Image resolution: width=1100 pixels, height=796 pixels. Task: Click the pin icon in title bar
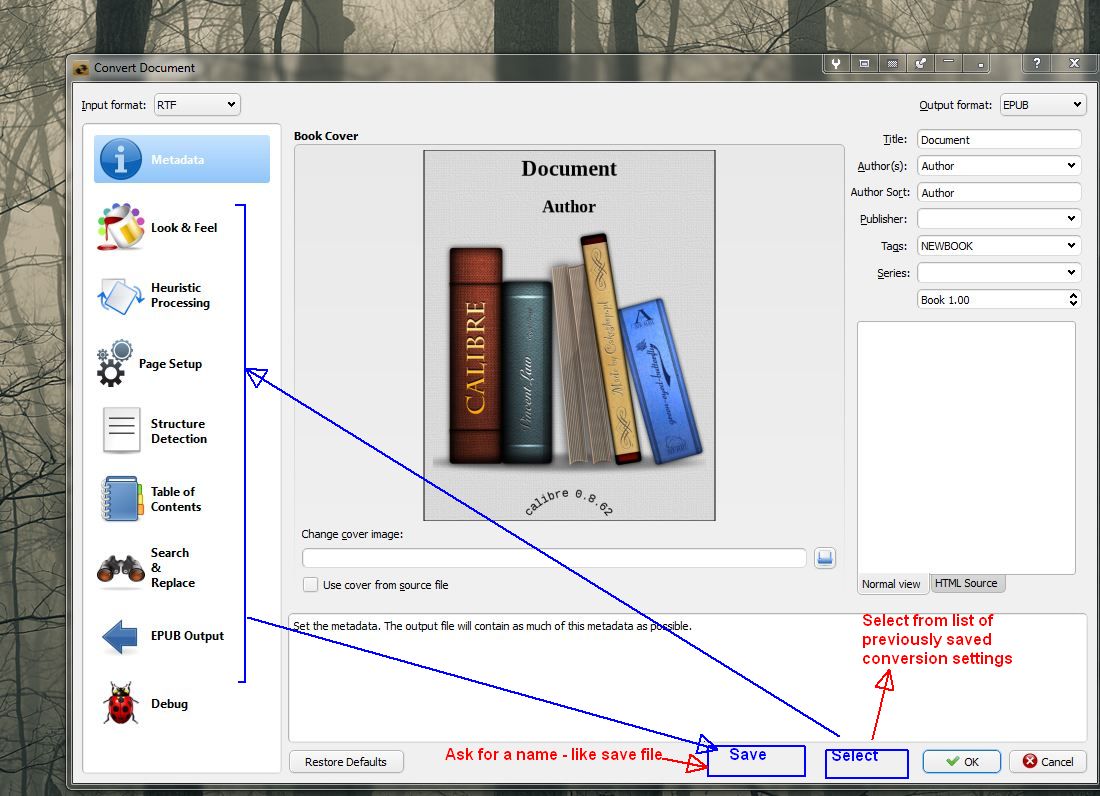pos(920,63)
